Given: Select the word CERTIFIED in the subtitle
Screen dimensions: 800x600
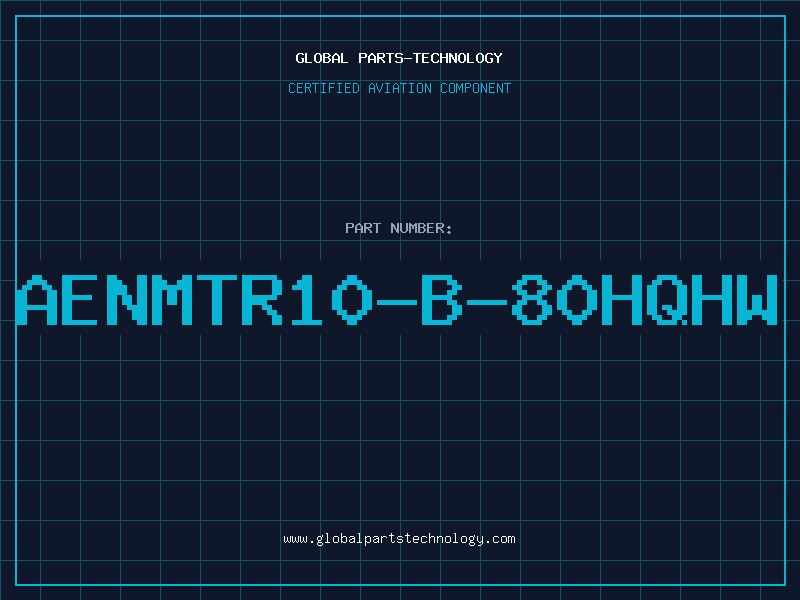Looking at the screenshot, I should (x=323, y=88).
